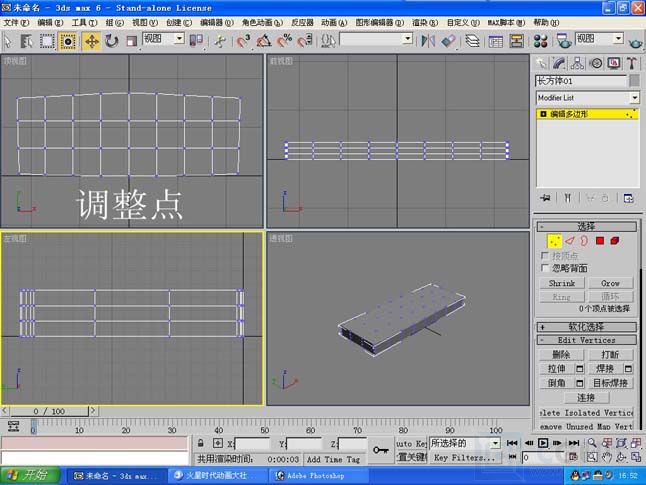
Task: Click Configure Modifier Sets icon
Action: tap(628, 198)
